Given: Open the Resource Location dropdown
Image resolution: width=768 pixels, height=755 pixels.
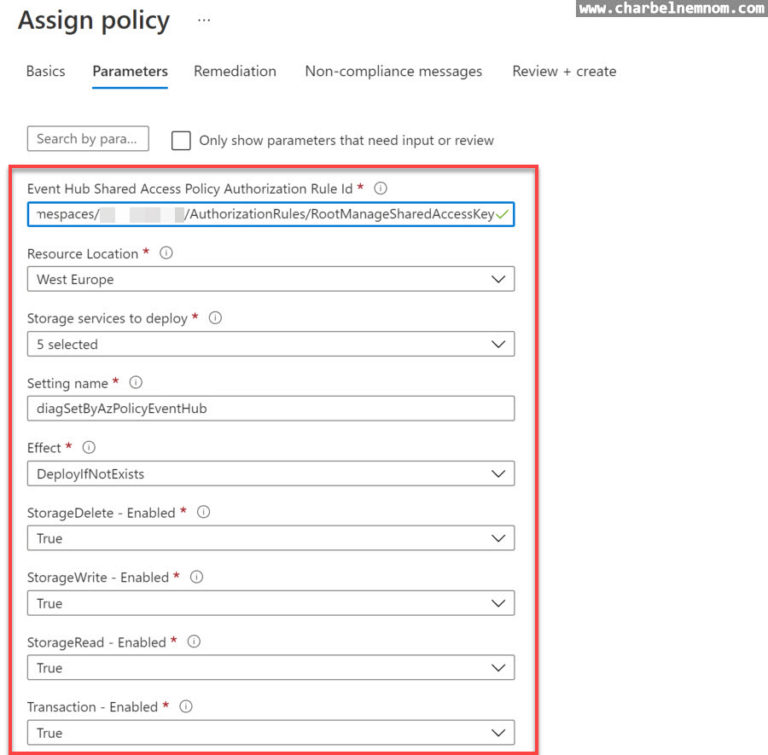Looking at the screenshot, I should tap(271, 279).
